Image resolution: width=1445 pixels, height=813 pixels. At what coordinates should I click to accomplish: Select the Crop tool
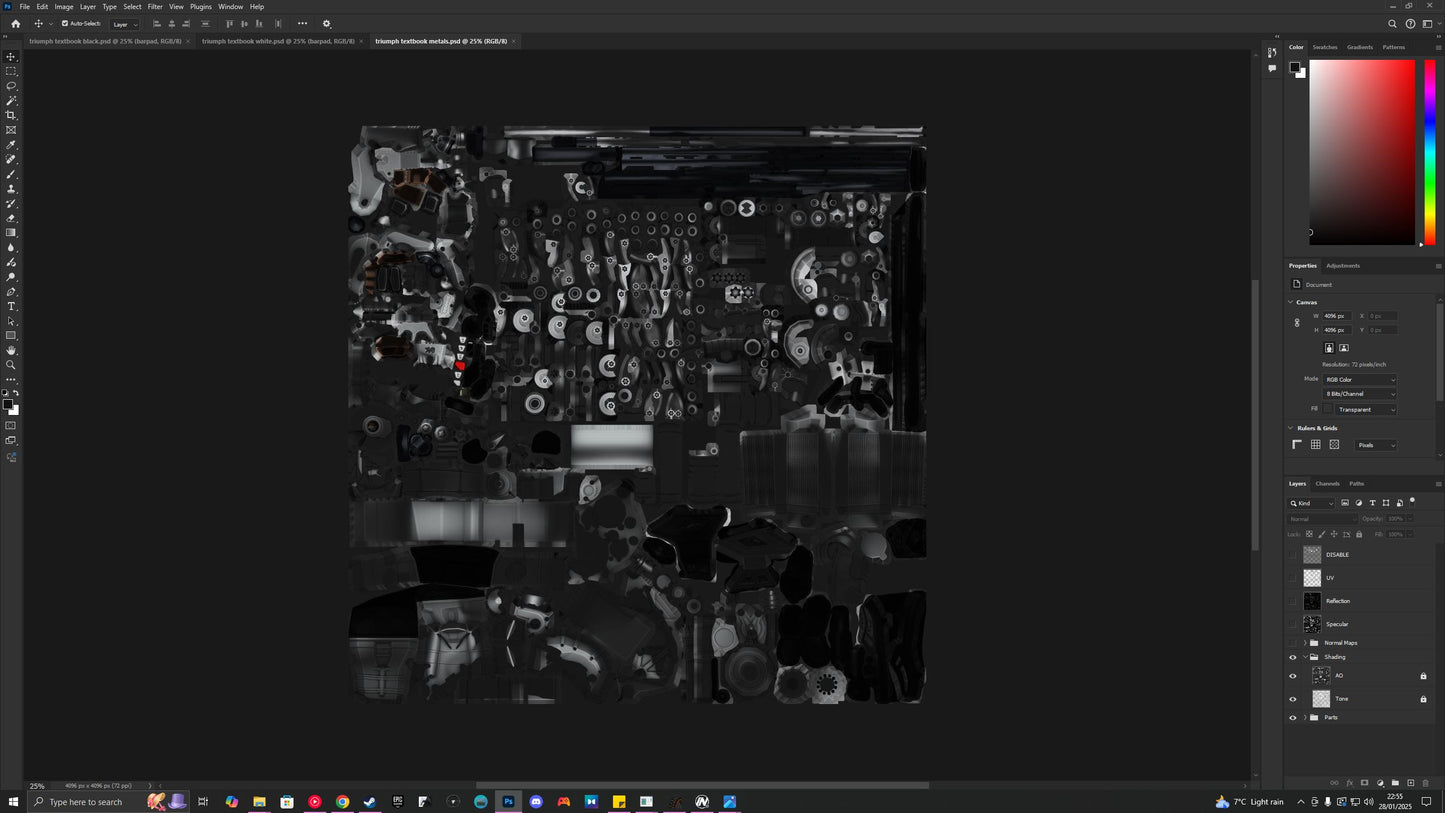point(11,116)
